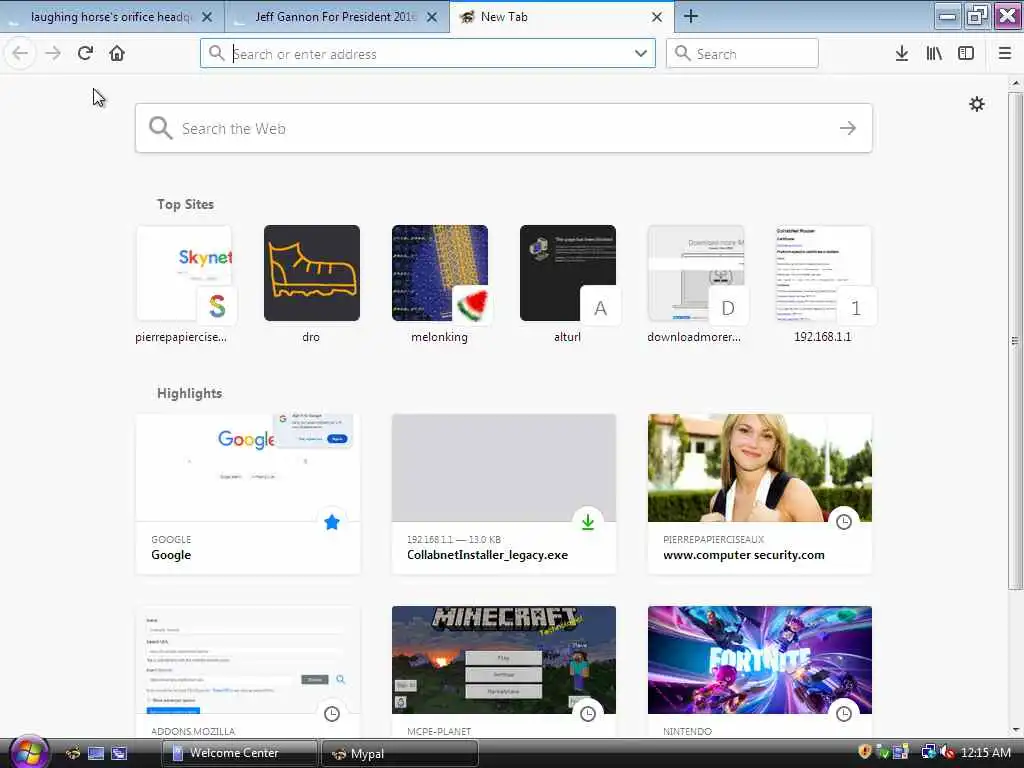Viewport: 1024px width, 768px height.
Task: Open the show desktop quick launch icon
Action: point(96,753)
